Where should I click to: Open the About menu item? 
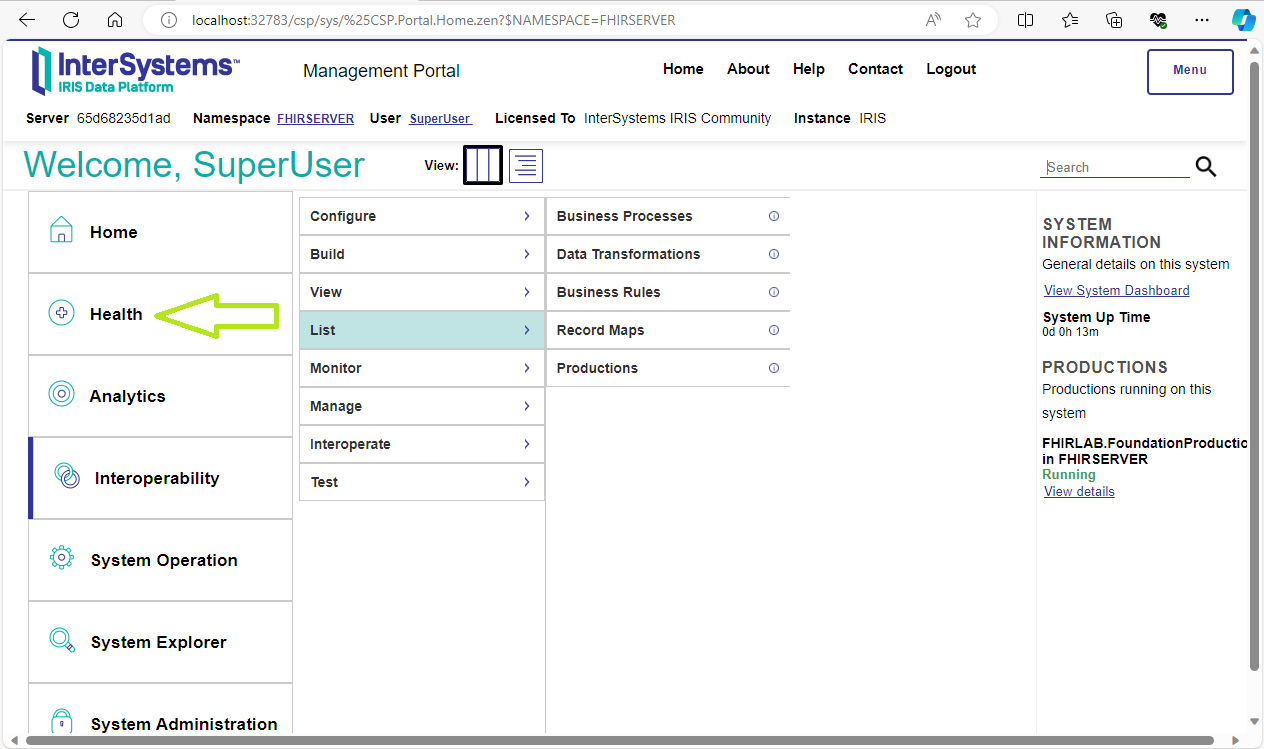pos(748,69)
